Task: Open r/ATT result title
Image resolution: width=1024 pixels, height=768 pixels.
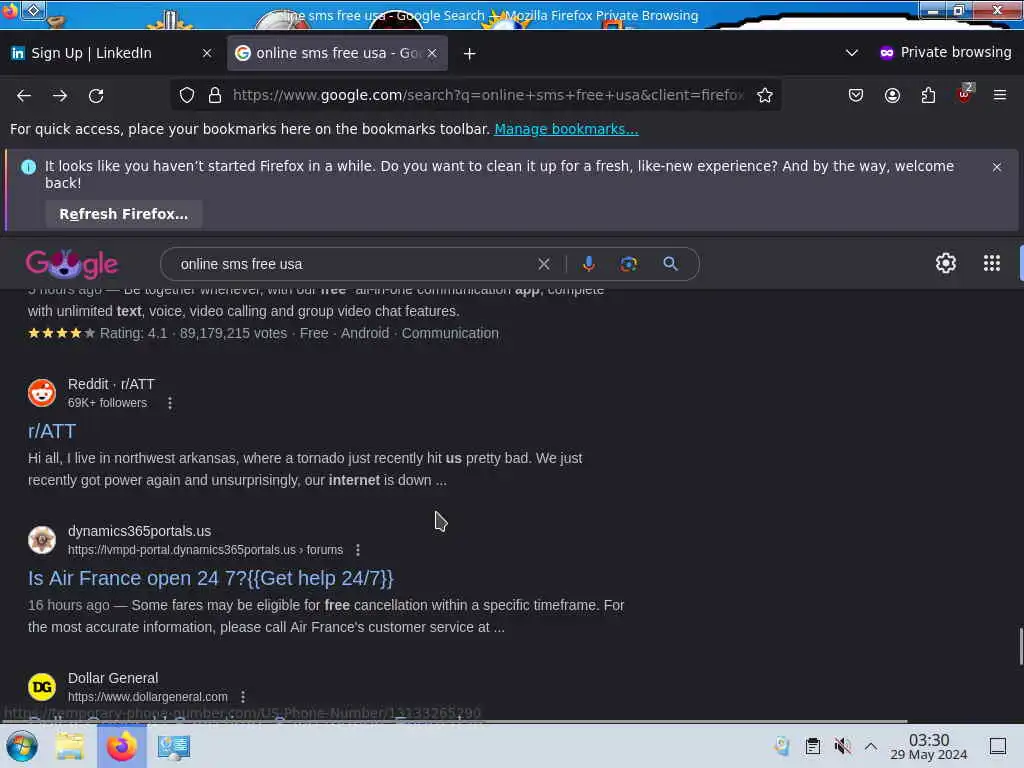Action: [52, 431]
